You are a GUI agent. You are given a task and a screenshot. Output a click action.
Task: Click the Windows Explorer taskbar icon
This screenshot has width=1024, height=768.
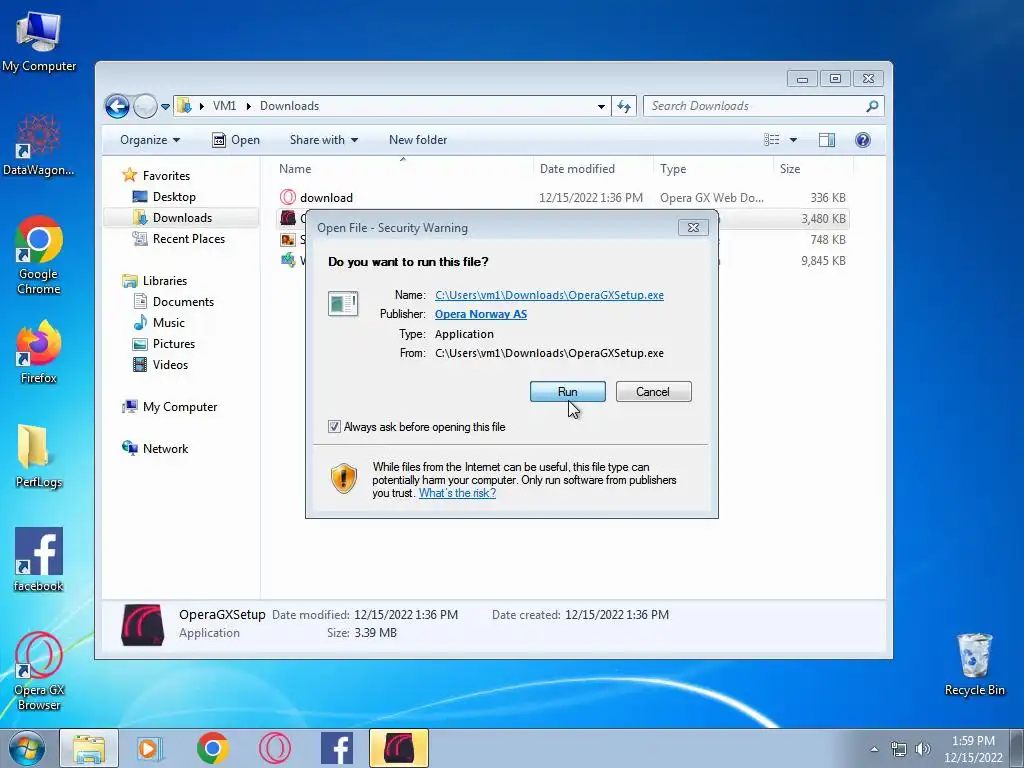[x=89, y=748]
